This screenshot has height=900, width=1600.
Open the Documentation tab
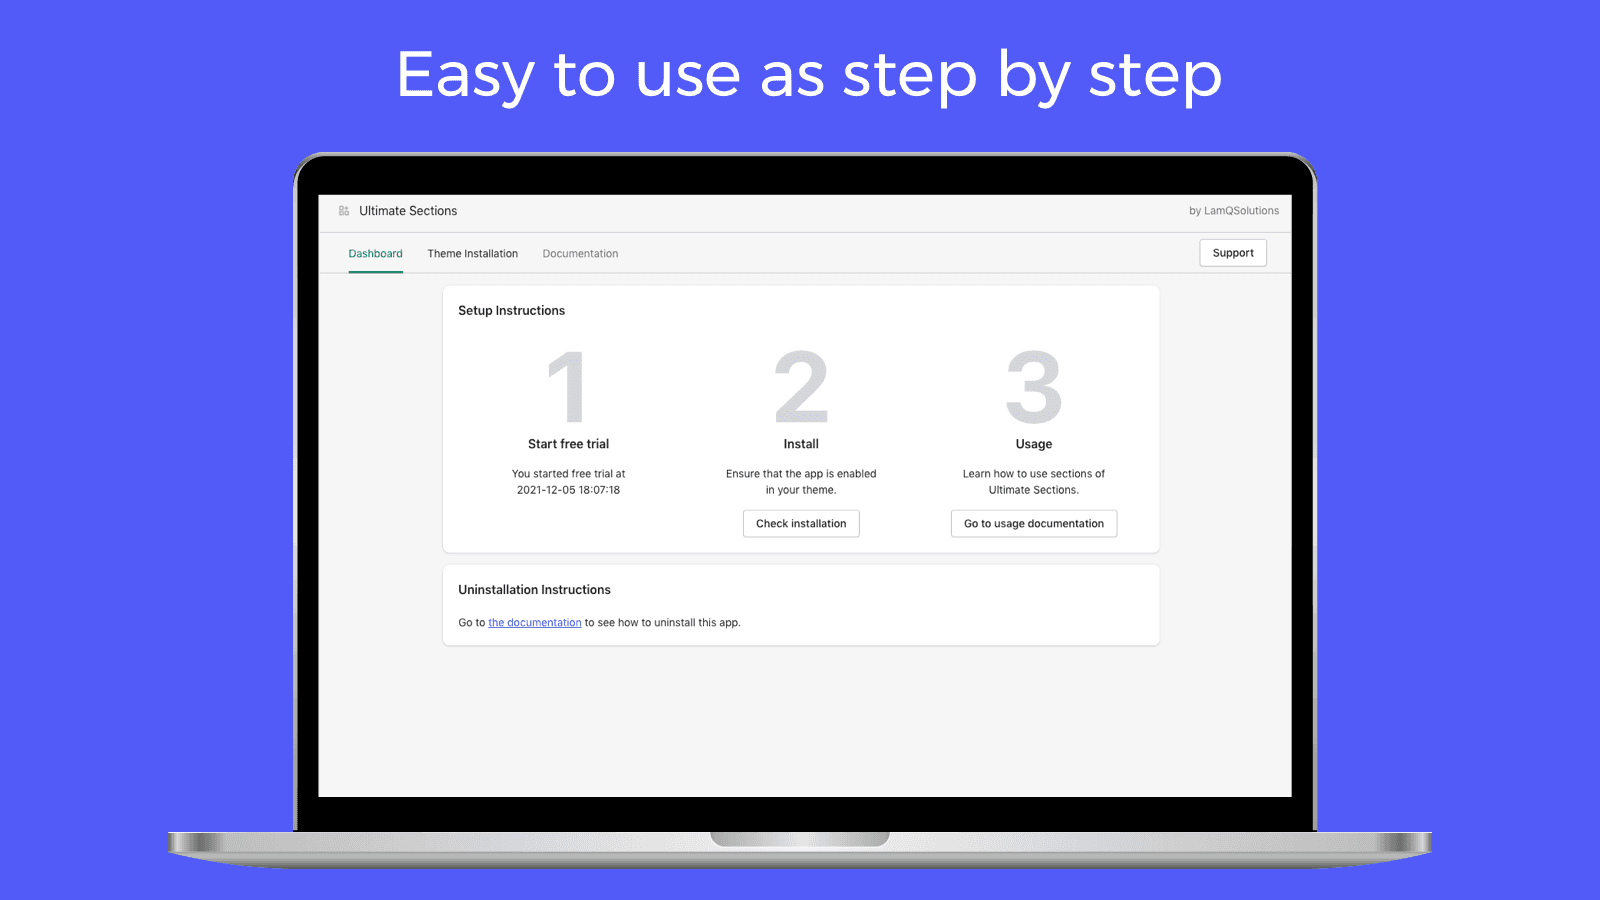pos(580,253)
